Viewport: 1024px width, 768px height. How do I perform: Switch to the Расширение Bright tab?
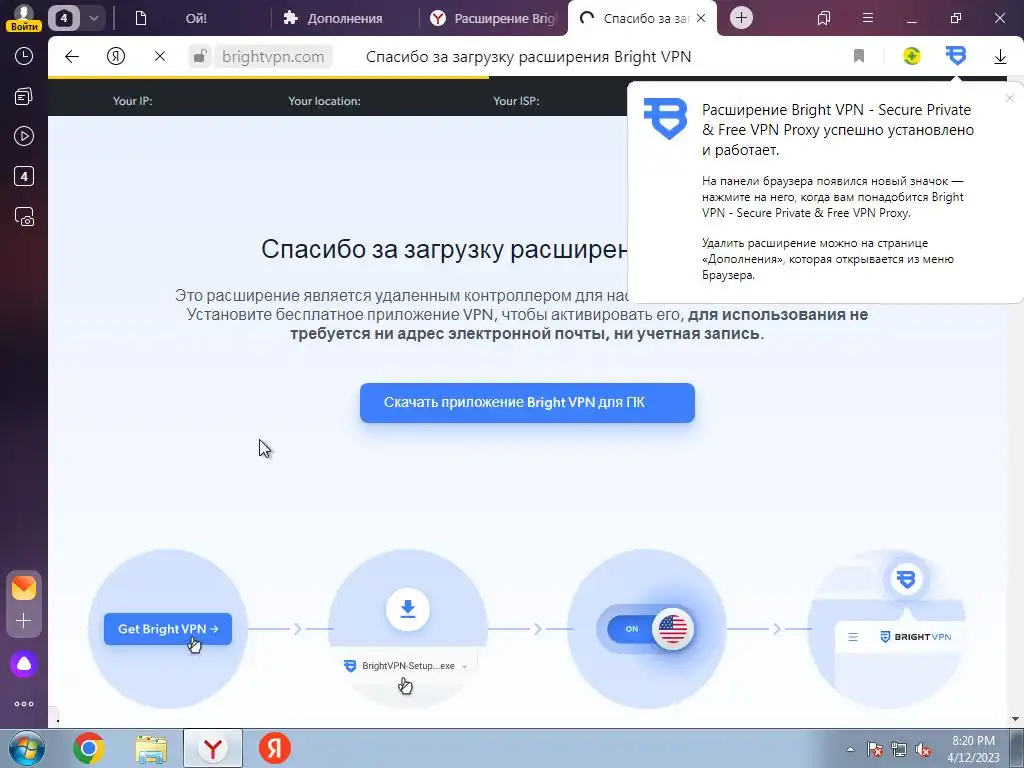coord(495,18)
